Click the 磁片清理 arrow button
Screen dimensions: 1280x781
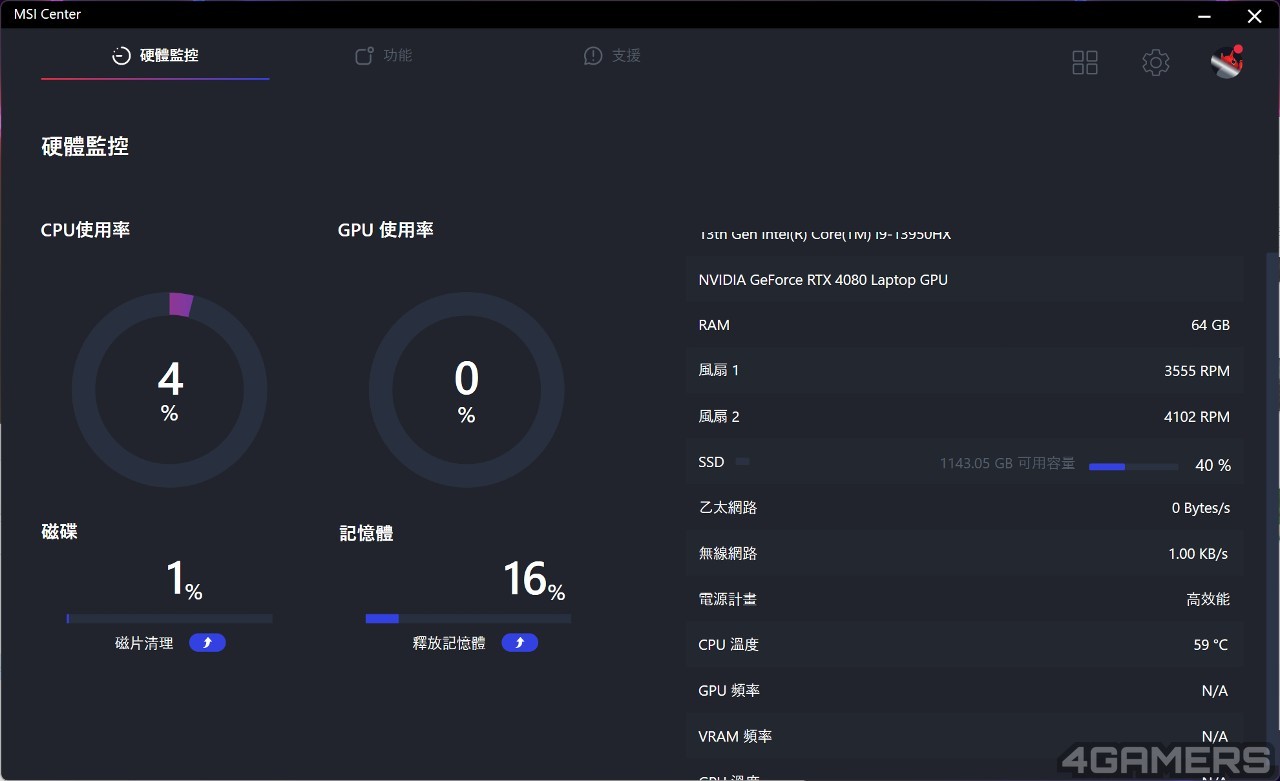[207, 643]
